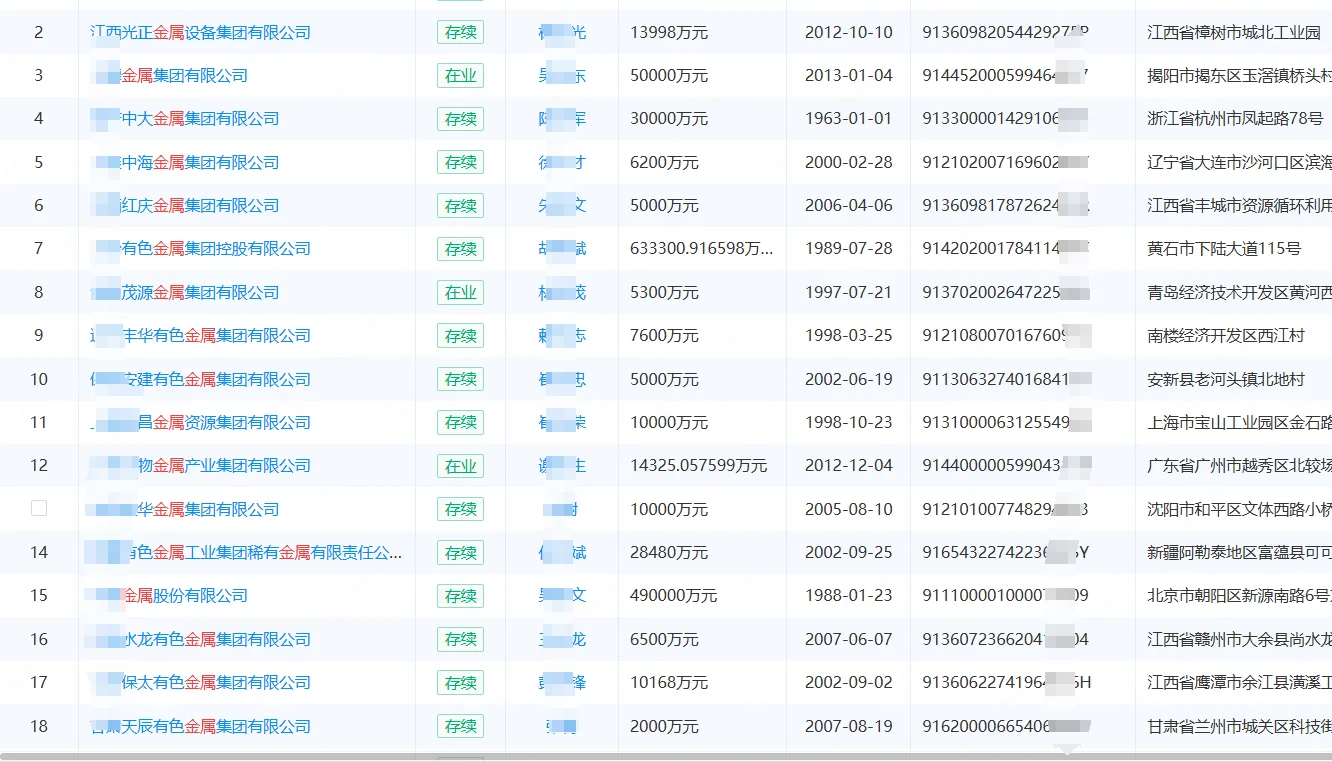
Task: Click the 30000万元 capital cell
Action: 669,118
